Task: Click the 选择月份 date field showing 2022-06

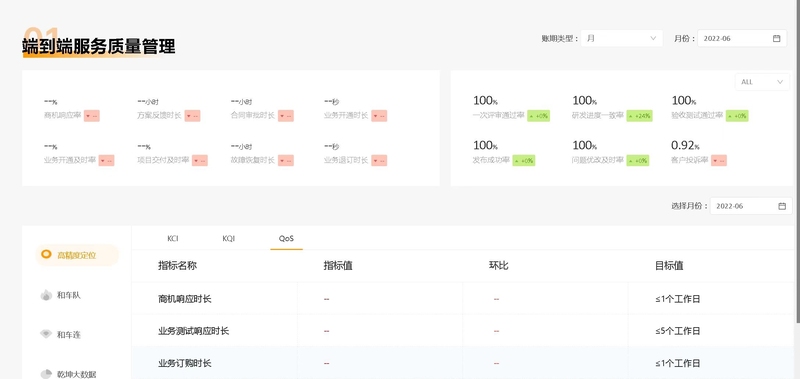Action: [751, 206]
